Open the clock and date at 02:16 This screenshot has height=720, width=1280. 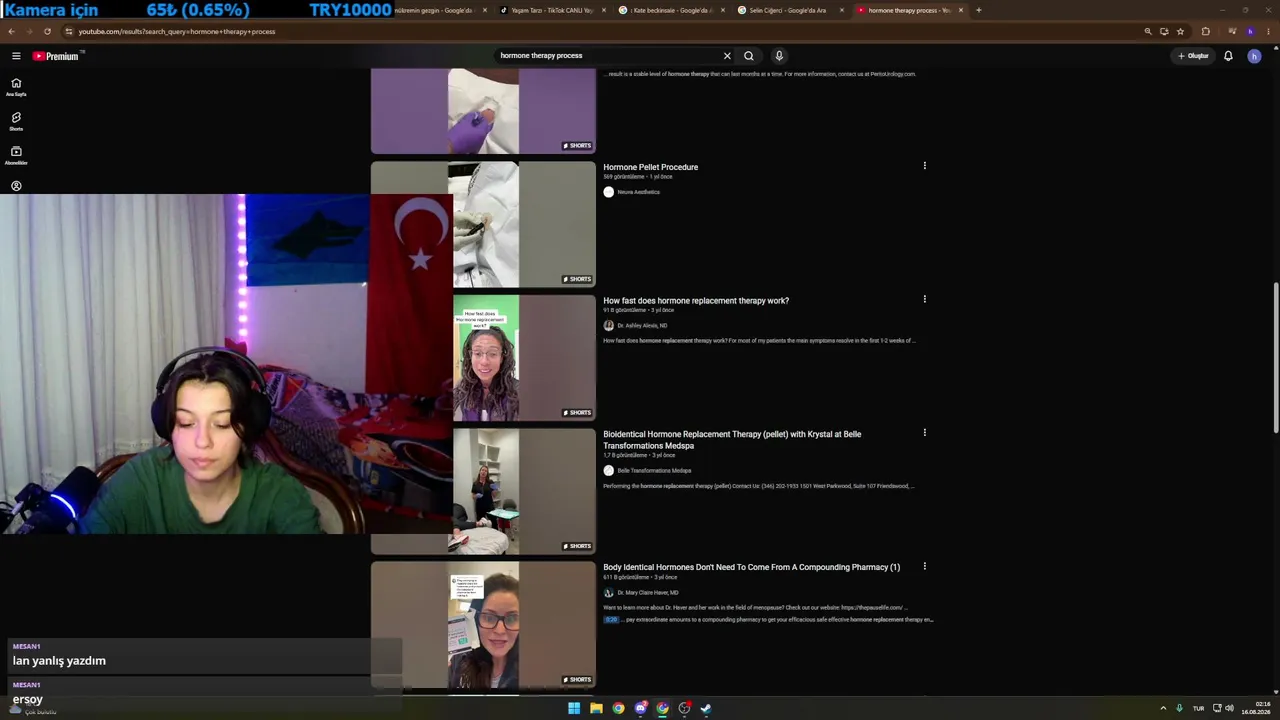pyautogui.click(x=1258, y=708)
